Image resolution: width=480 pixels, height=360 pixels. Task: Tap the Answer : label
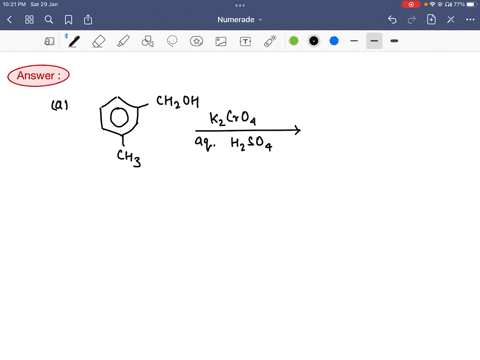point(39,76)
